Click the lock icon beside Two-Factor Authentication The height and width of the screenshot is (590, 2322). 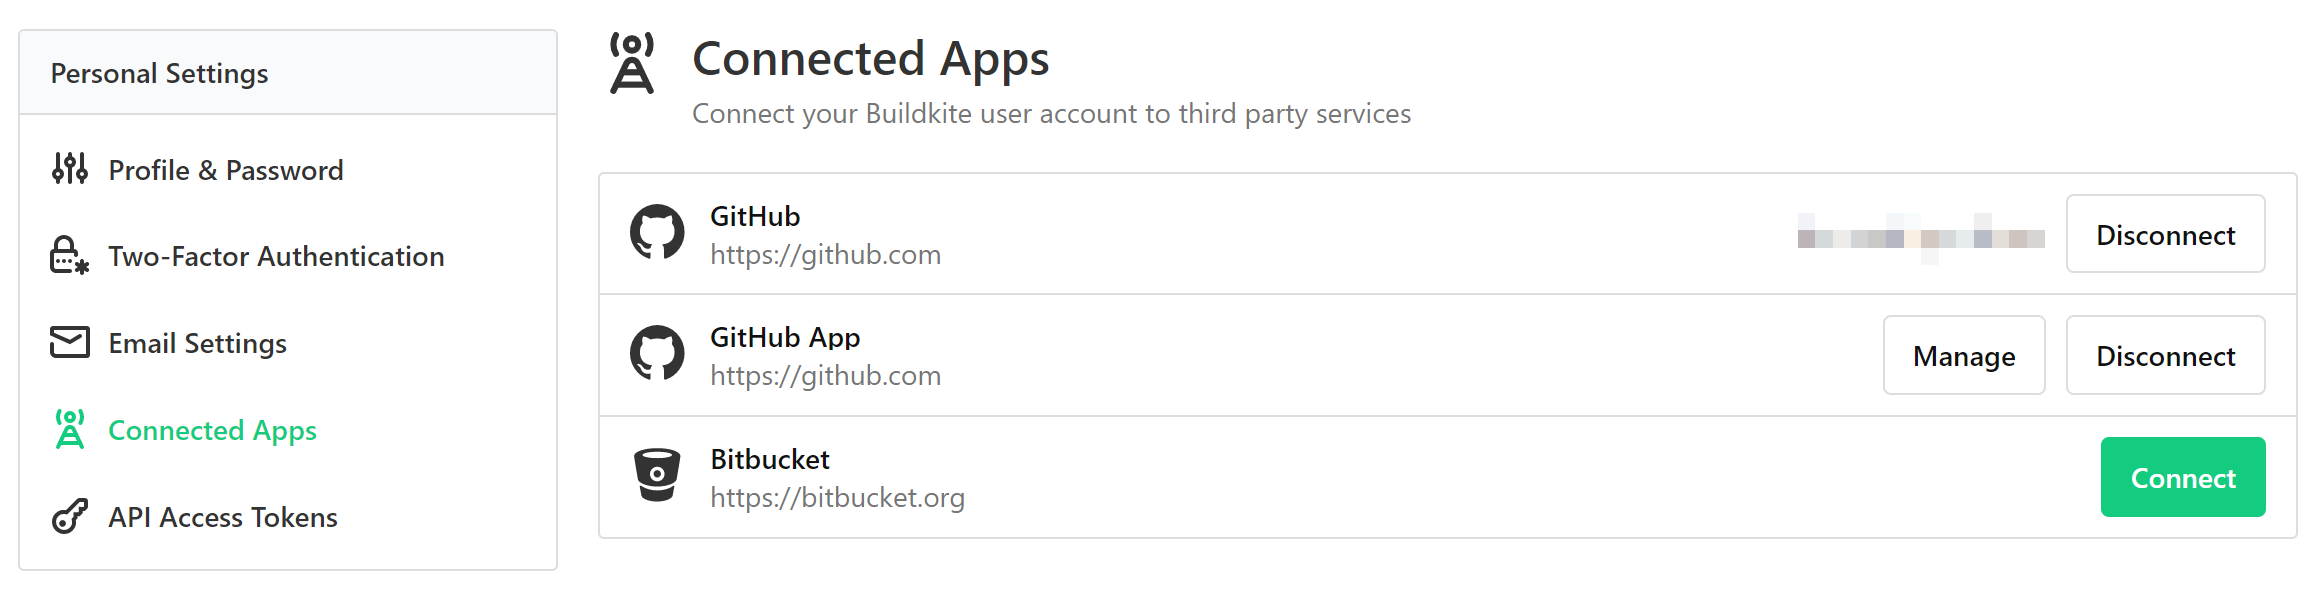pos(67,256)
